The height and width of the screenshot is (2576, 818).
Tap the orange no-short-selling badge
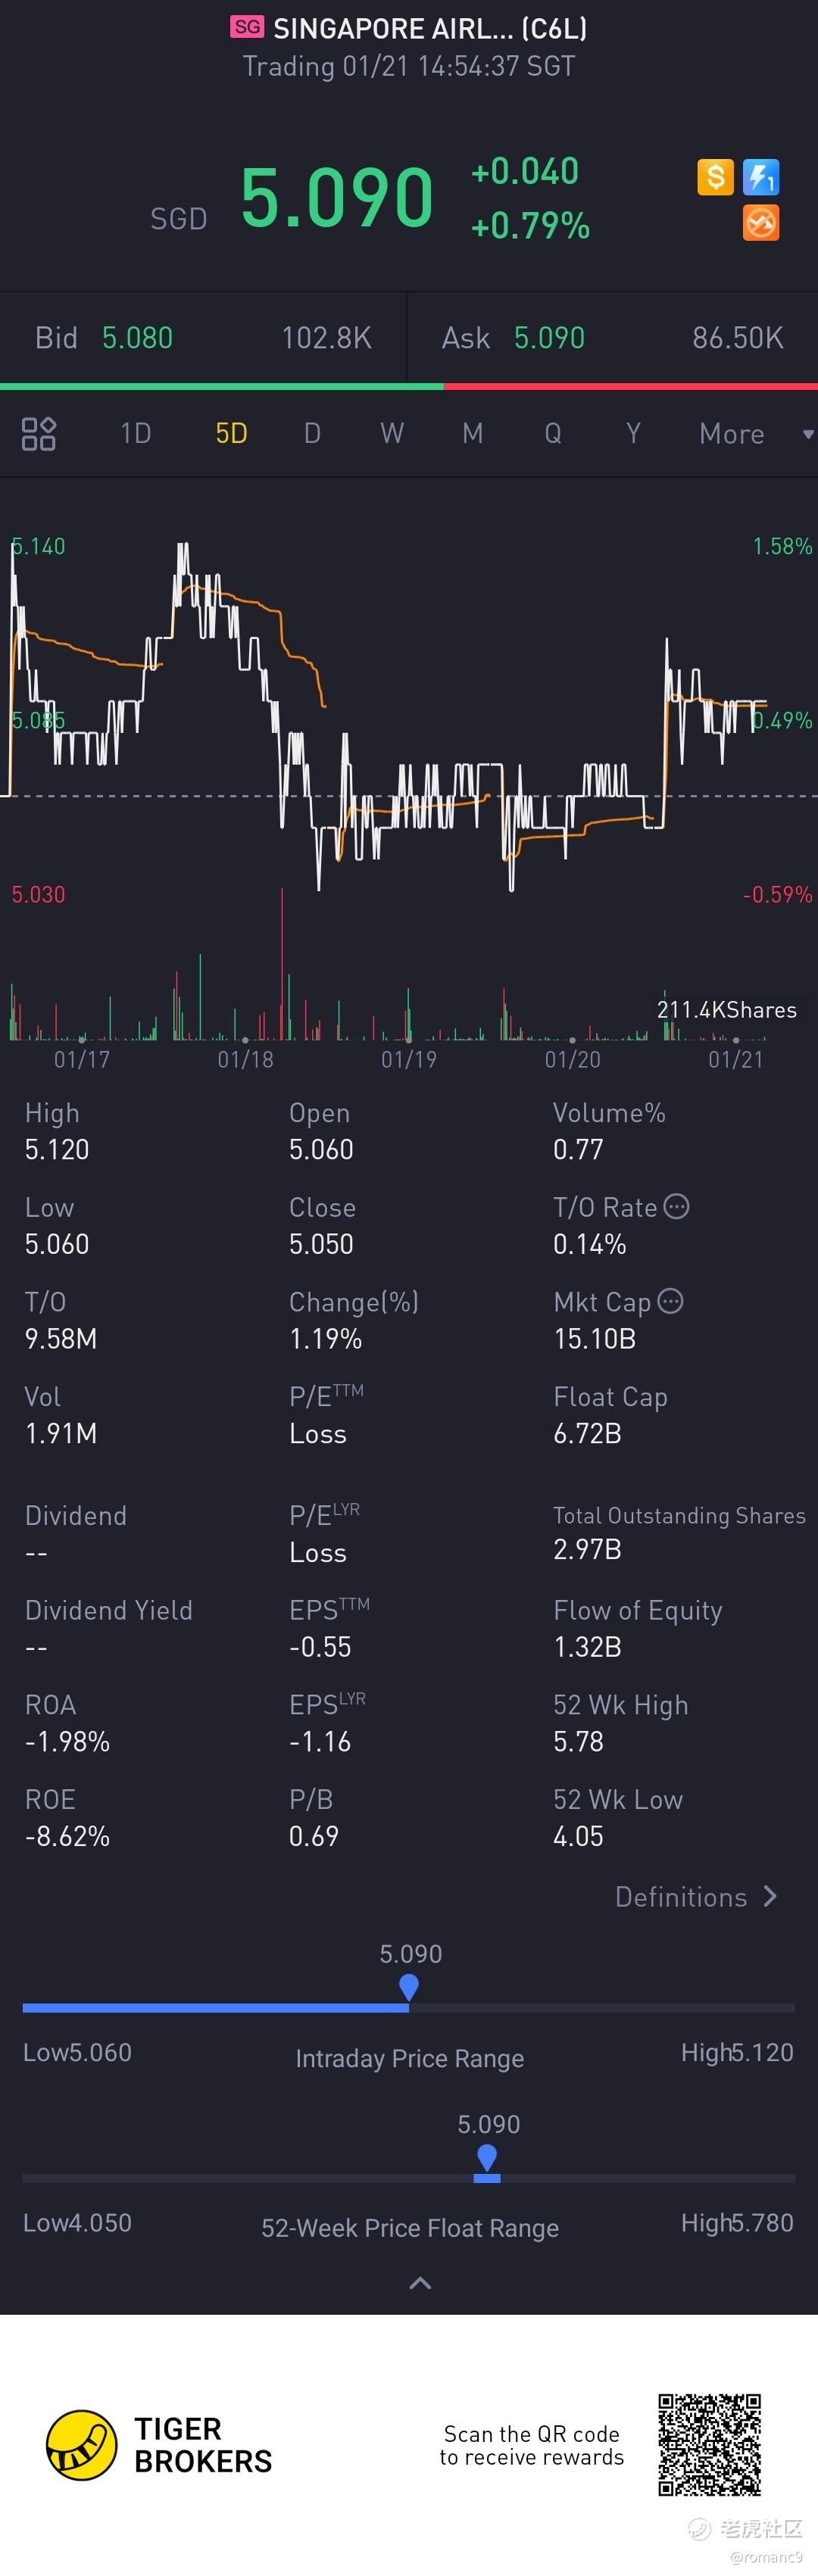click(x=761, y=223)
